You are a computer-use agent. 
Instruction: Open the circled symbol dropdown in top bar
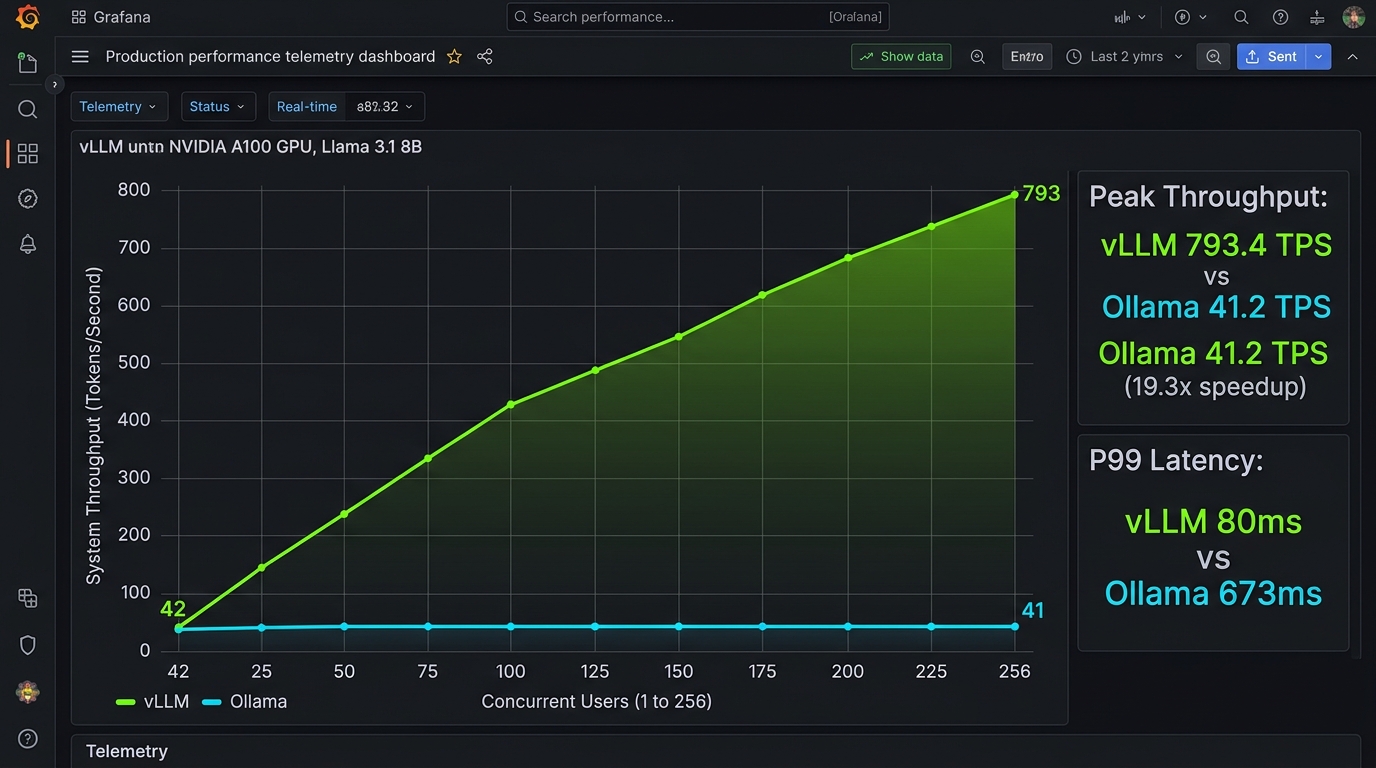pos(1191,17)
